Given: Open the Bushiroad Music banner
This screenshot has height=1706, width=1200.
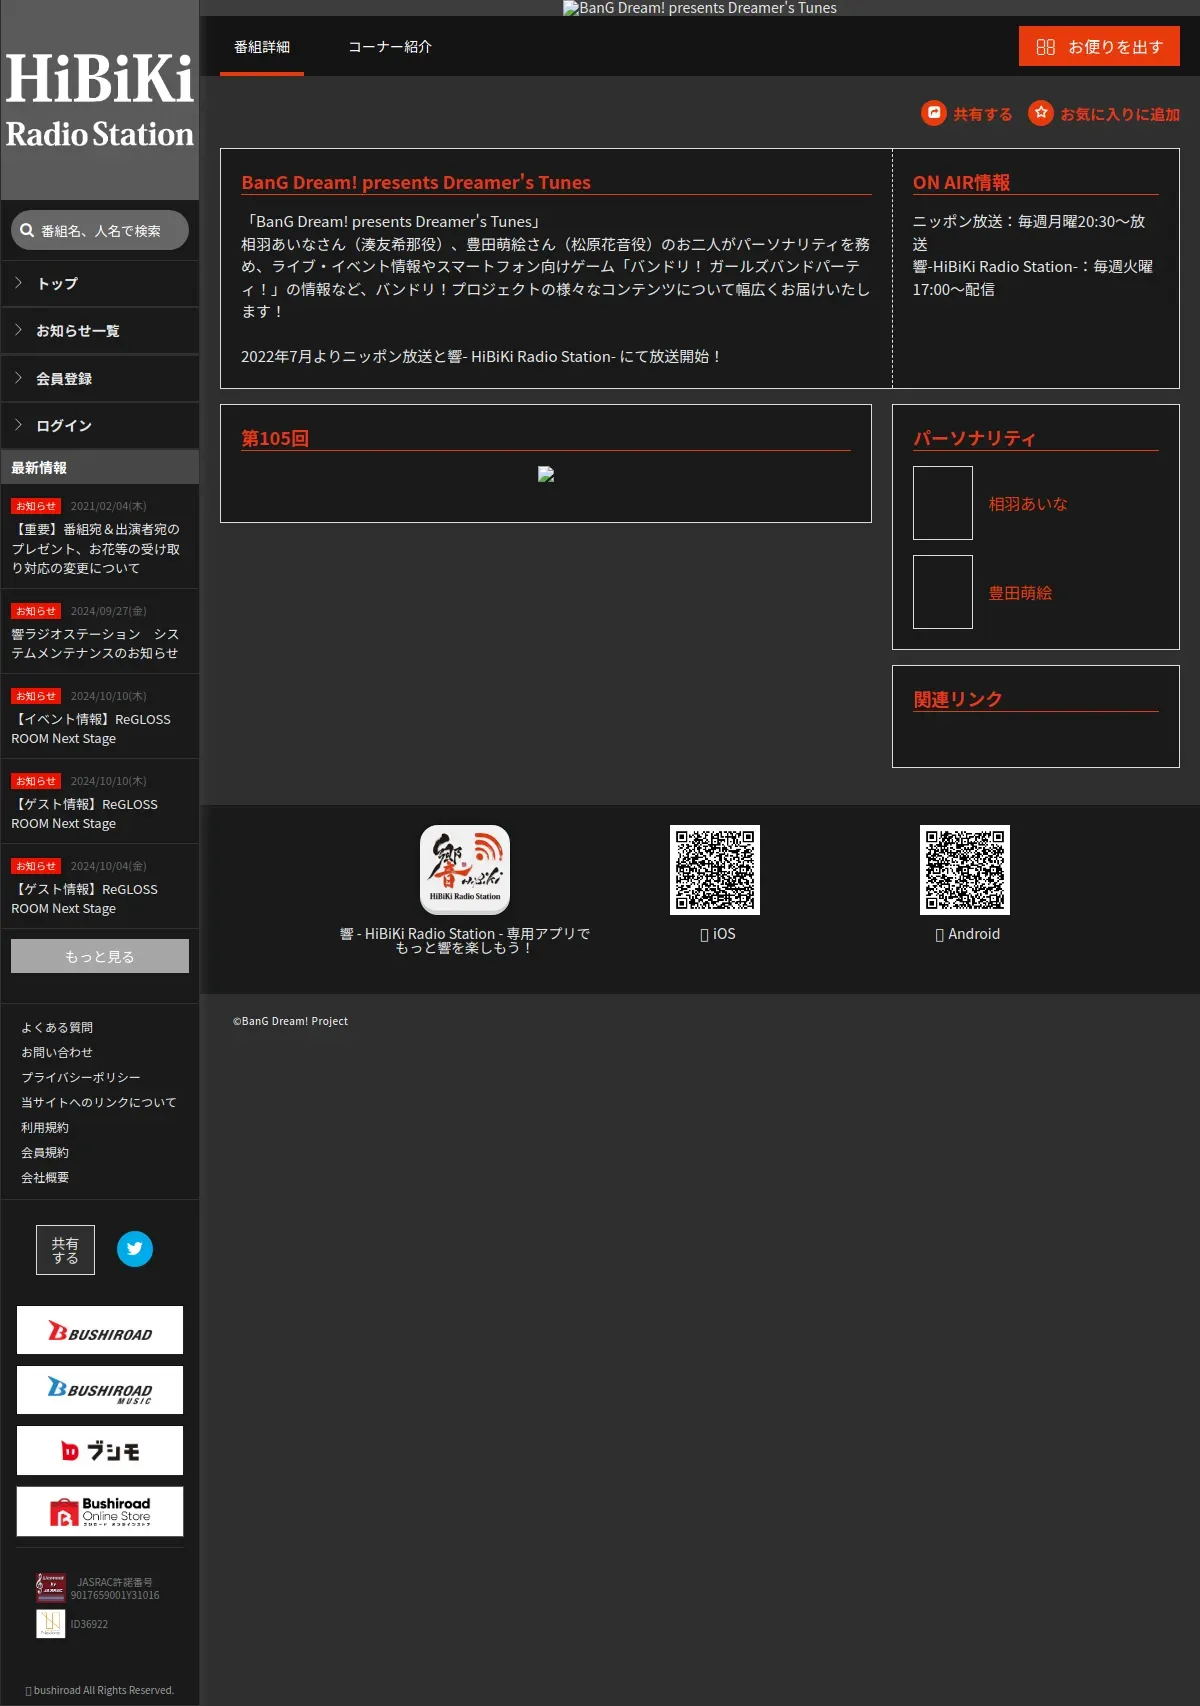Looking at the screenshot, I should point(100,1390).
